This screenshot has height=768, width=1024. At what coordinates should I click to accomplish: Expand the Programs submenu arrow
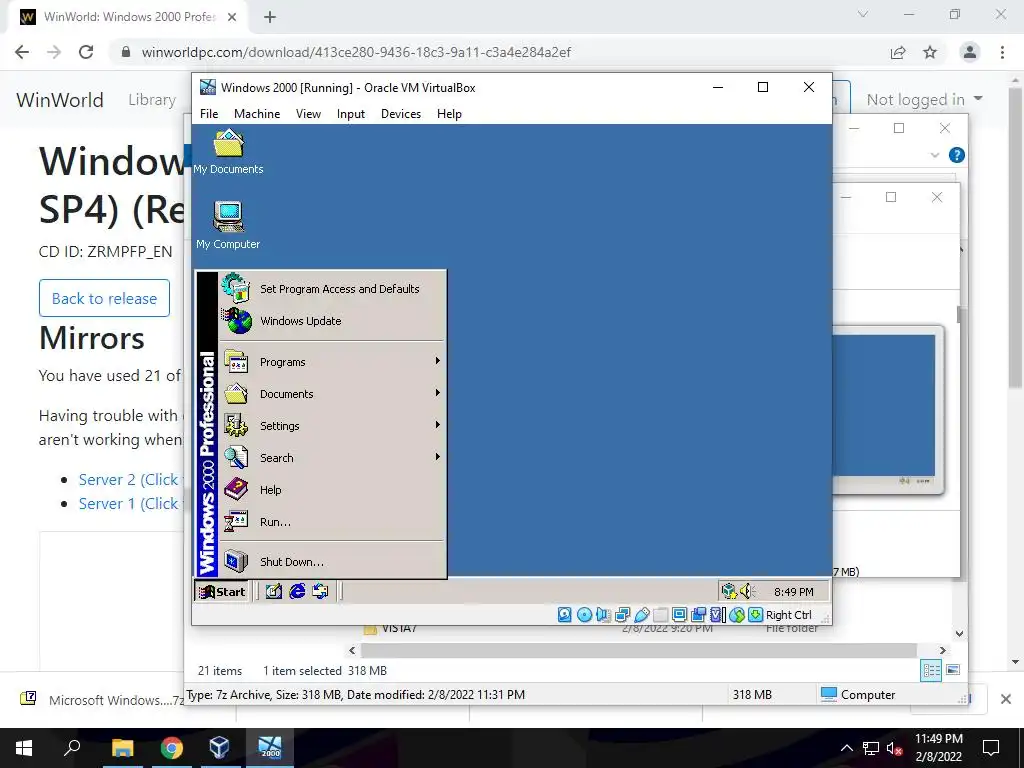point(438,361)
